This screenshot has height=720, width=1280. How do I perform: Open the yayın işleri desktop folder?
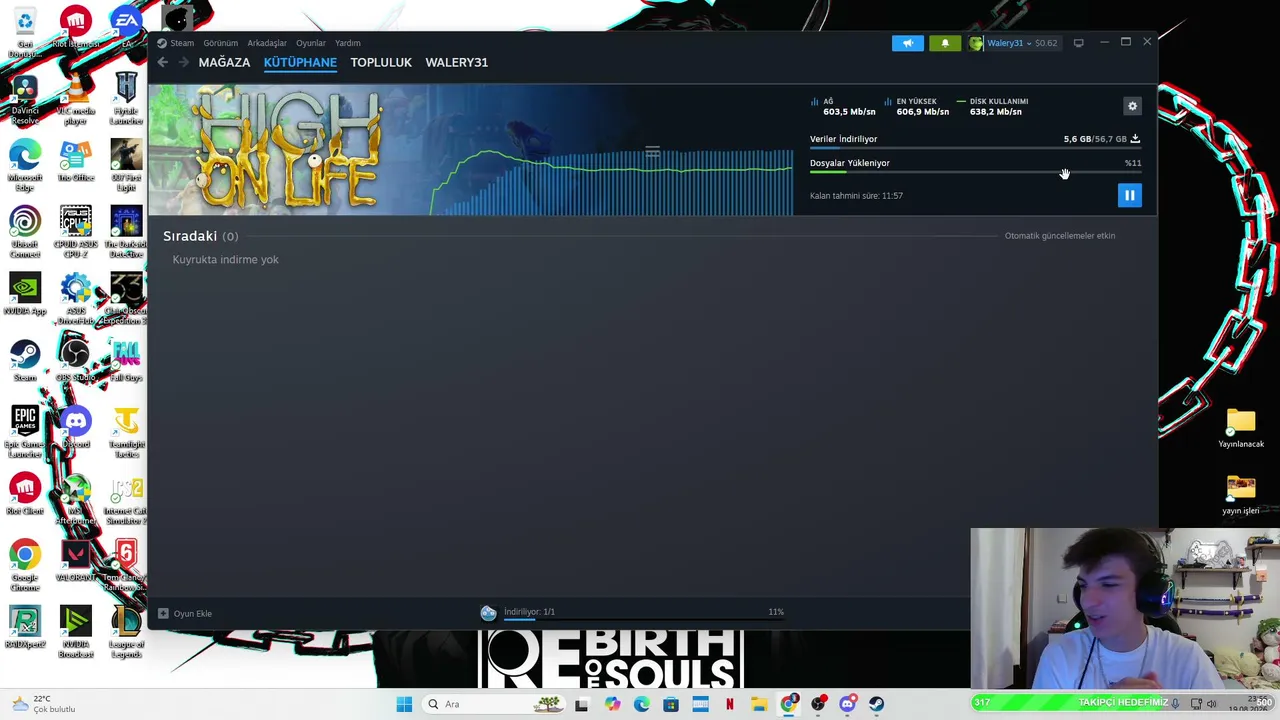coord(1241,495)
